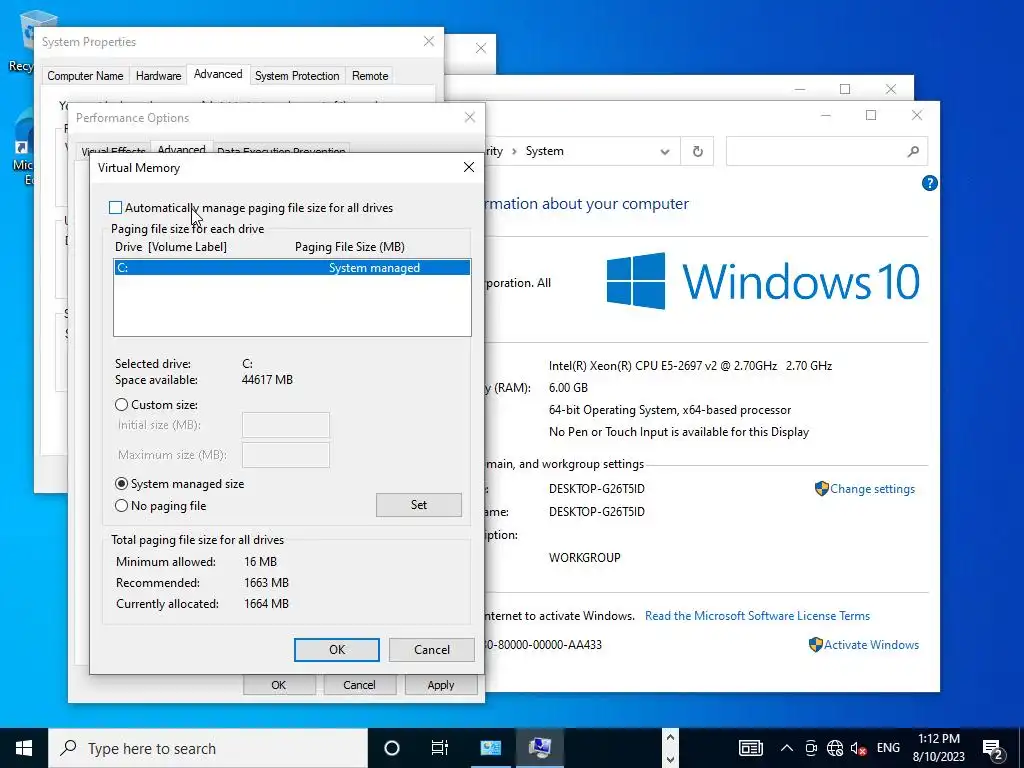Switch to System Properties taskbar app
The image size is (1024, 768).
click(540, 748)
